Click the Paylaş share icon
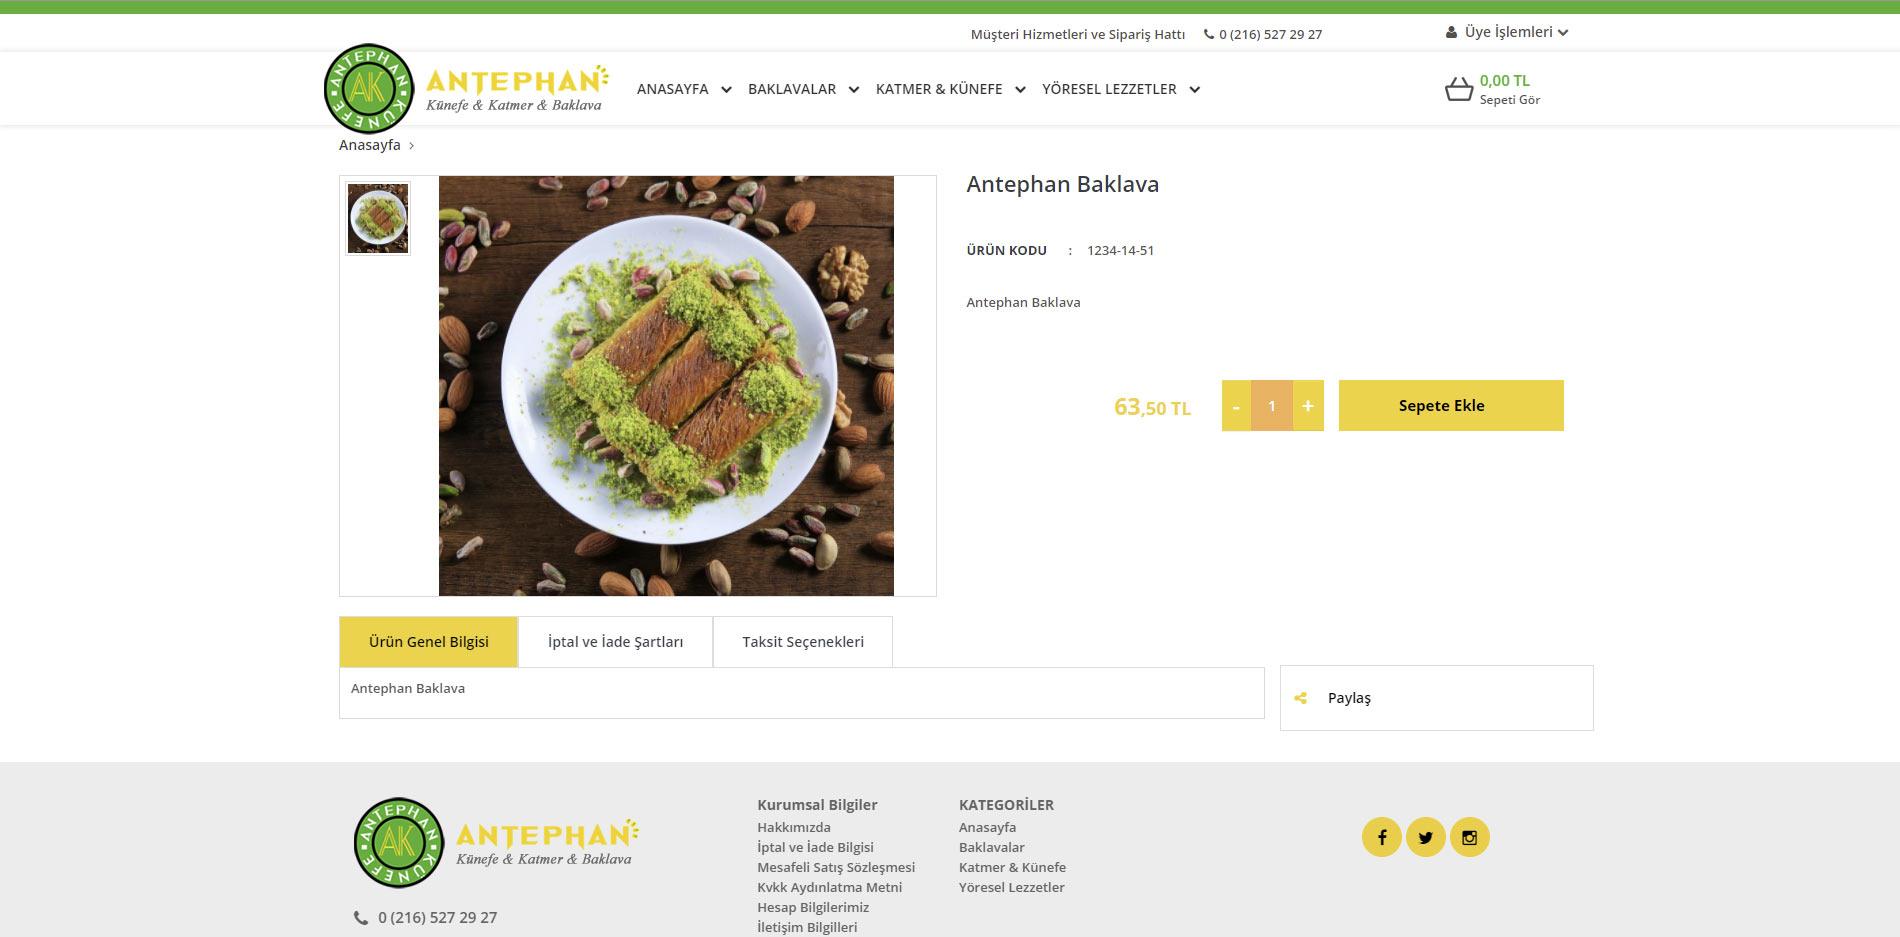Image resolution: width=1900 pixels, height=937 pixels. click(1301, 698)
